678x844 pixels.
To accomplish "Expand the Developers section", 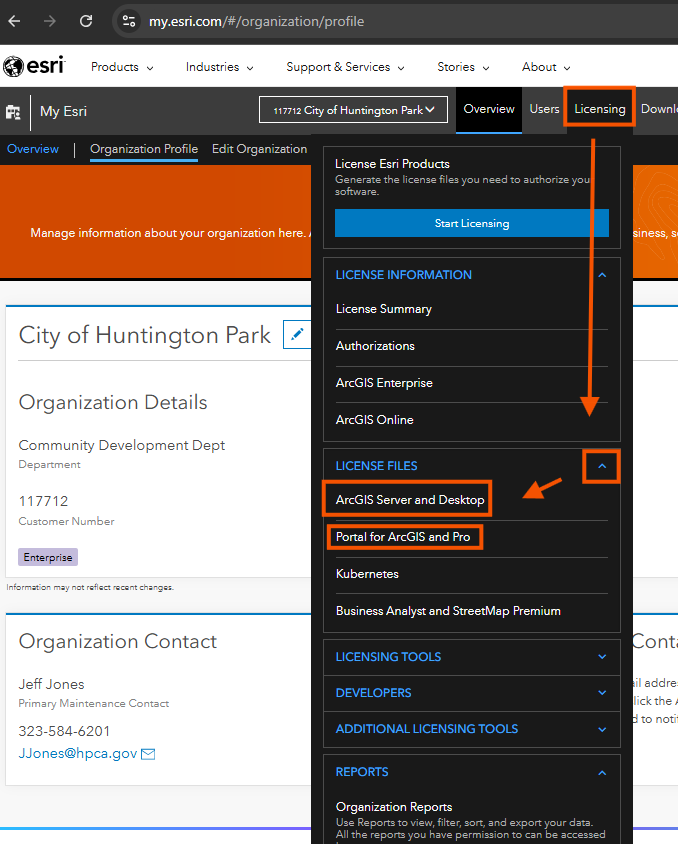I will [602, 693].
